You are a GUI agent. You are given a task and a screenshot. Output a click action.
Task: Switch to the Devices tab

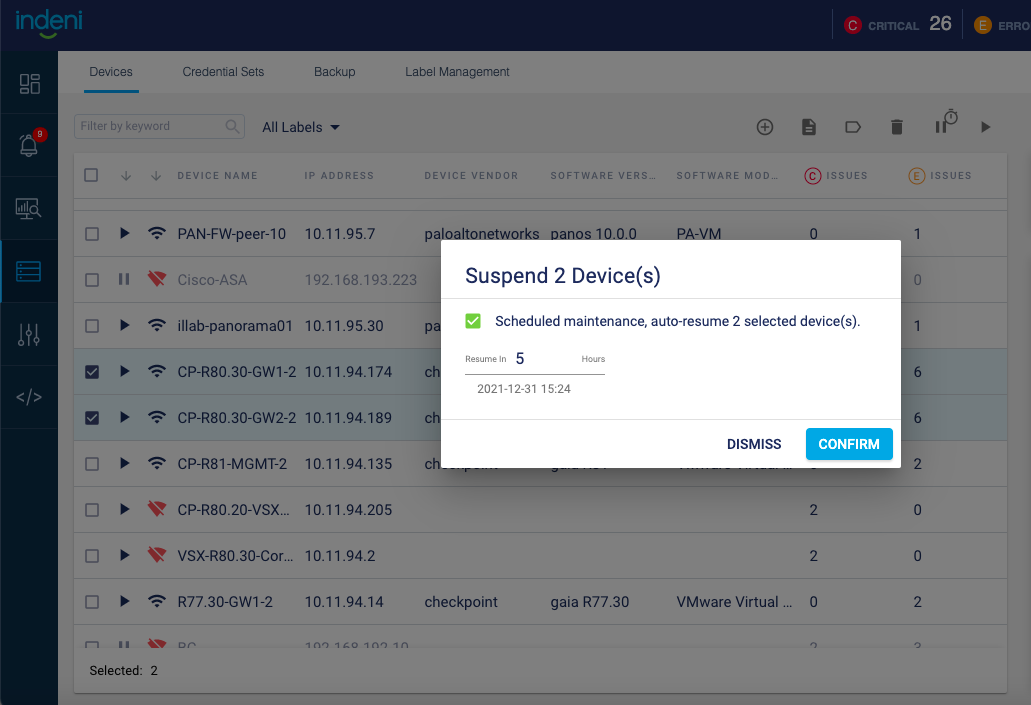tap(111, 72)
